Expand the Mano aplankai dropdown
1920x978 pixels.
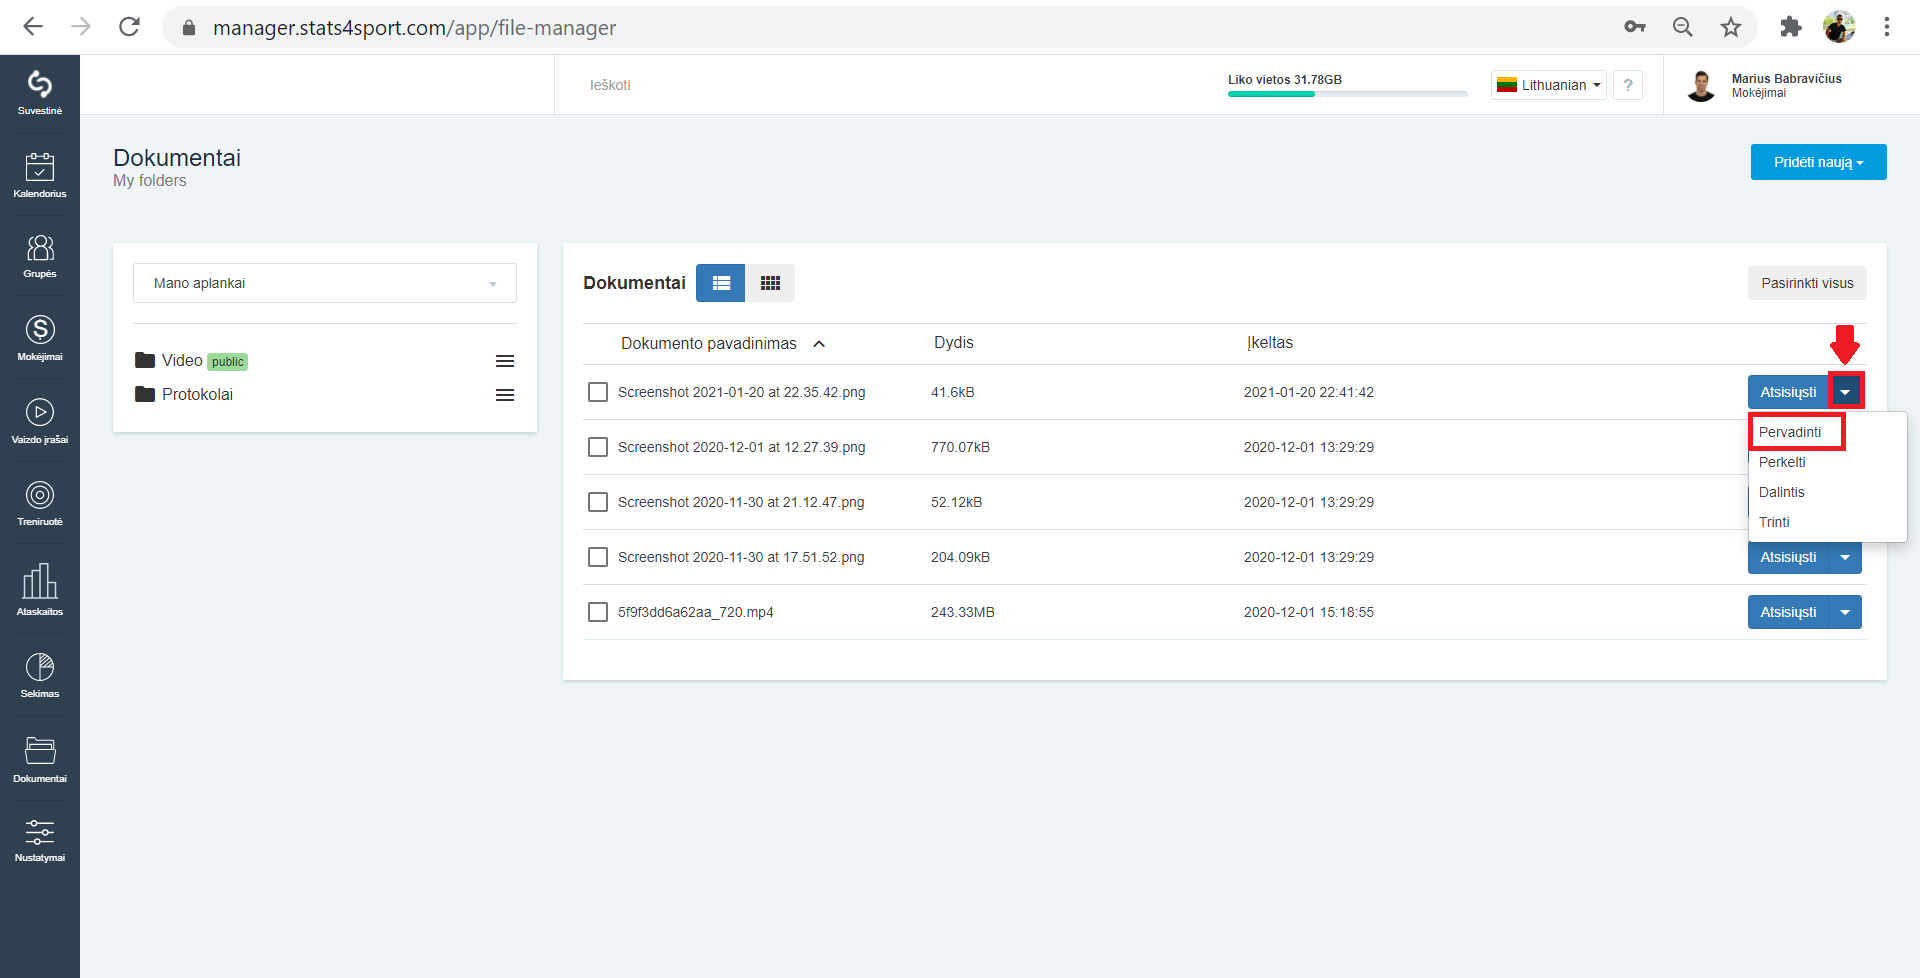[325, 283]
